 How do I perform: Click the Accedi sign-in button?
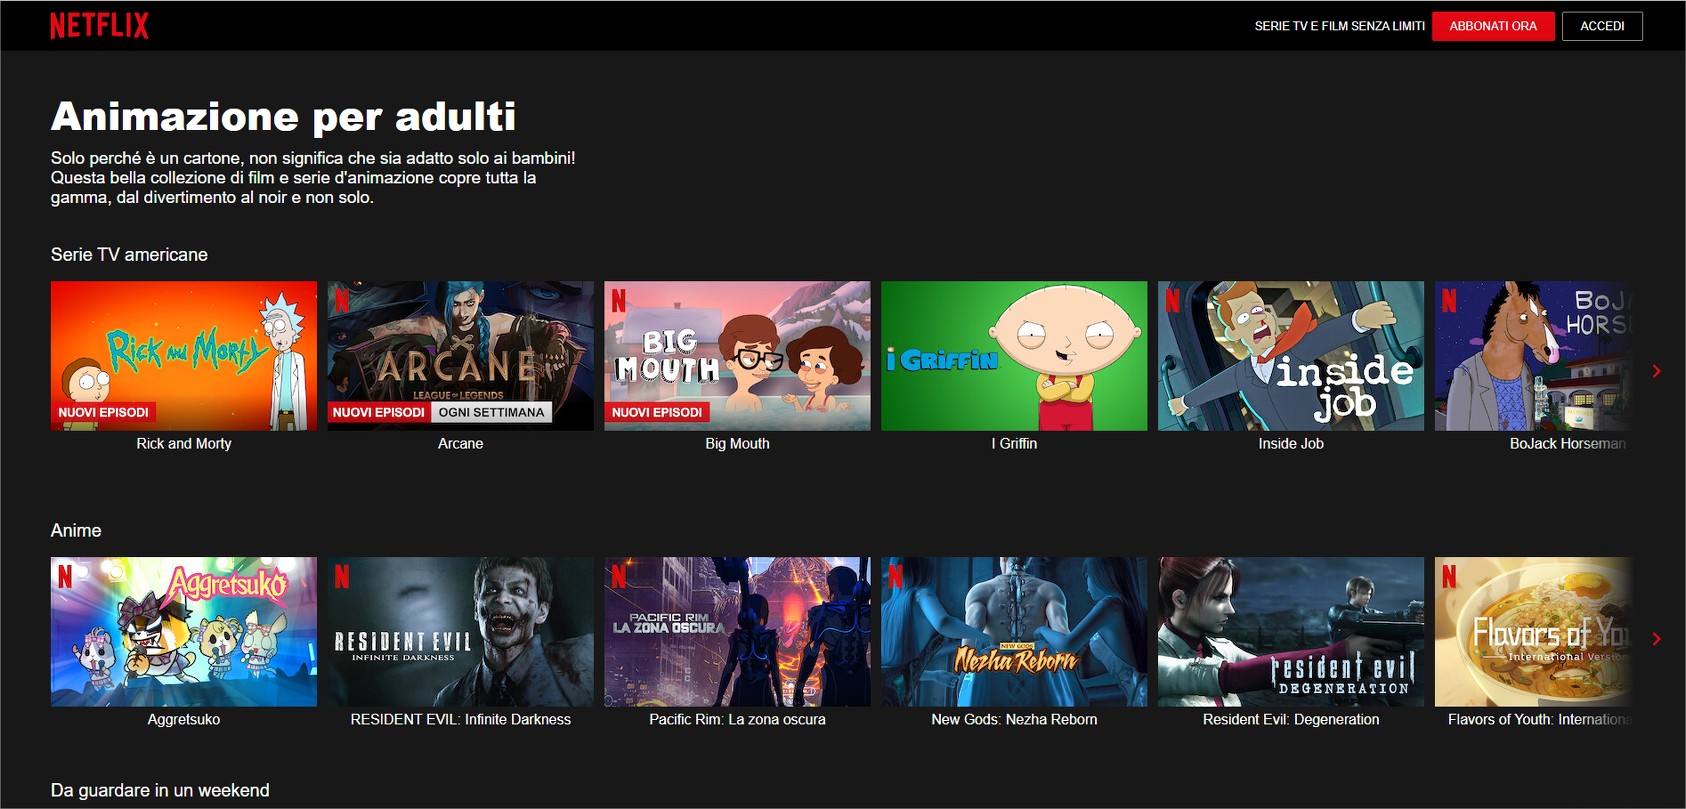[x=1601, y=26]
